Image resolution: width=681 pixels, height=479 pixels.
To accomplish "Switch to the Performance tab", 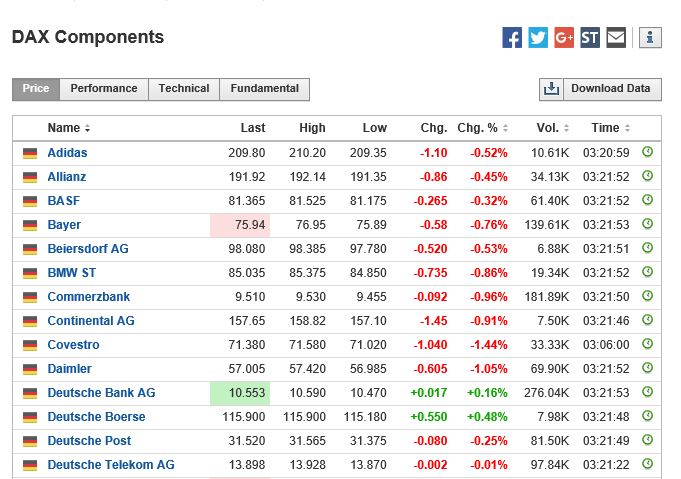I will pyautogui.click(x=104, y=89).
